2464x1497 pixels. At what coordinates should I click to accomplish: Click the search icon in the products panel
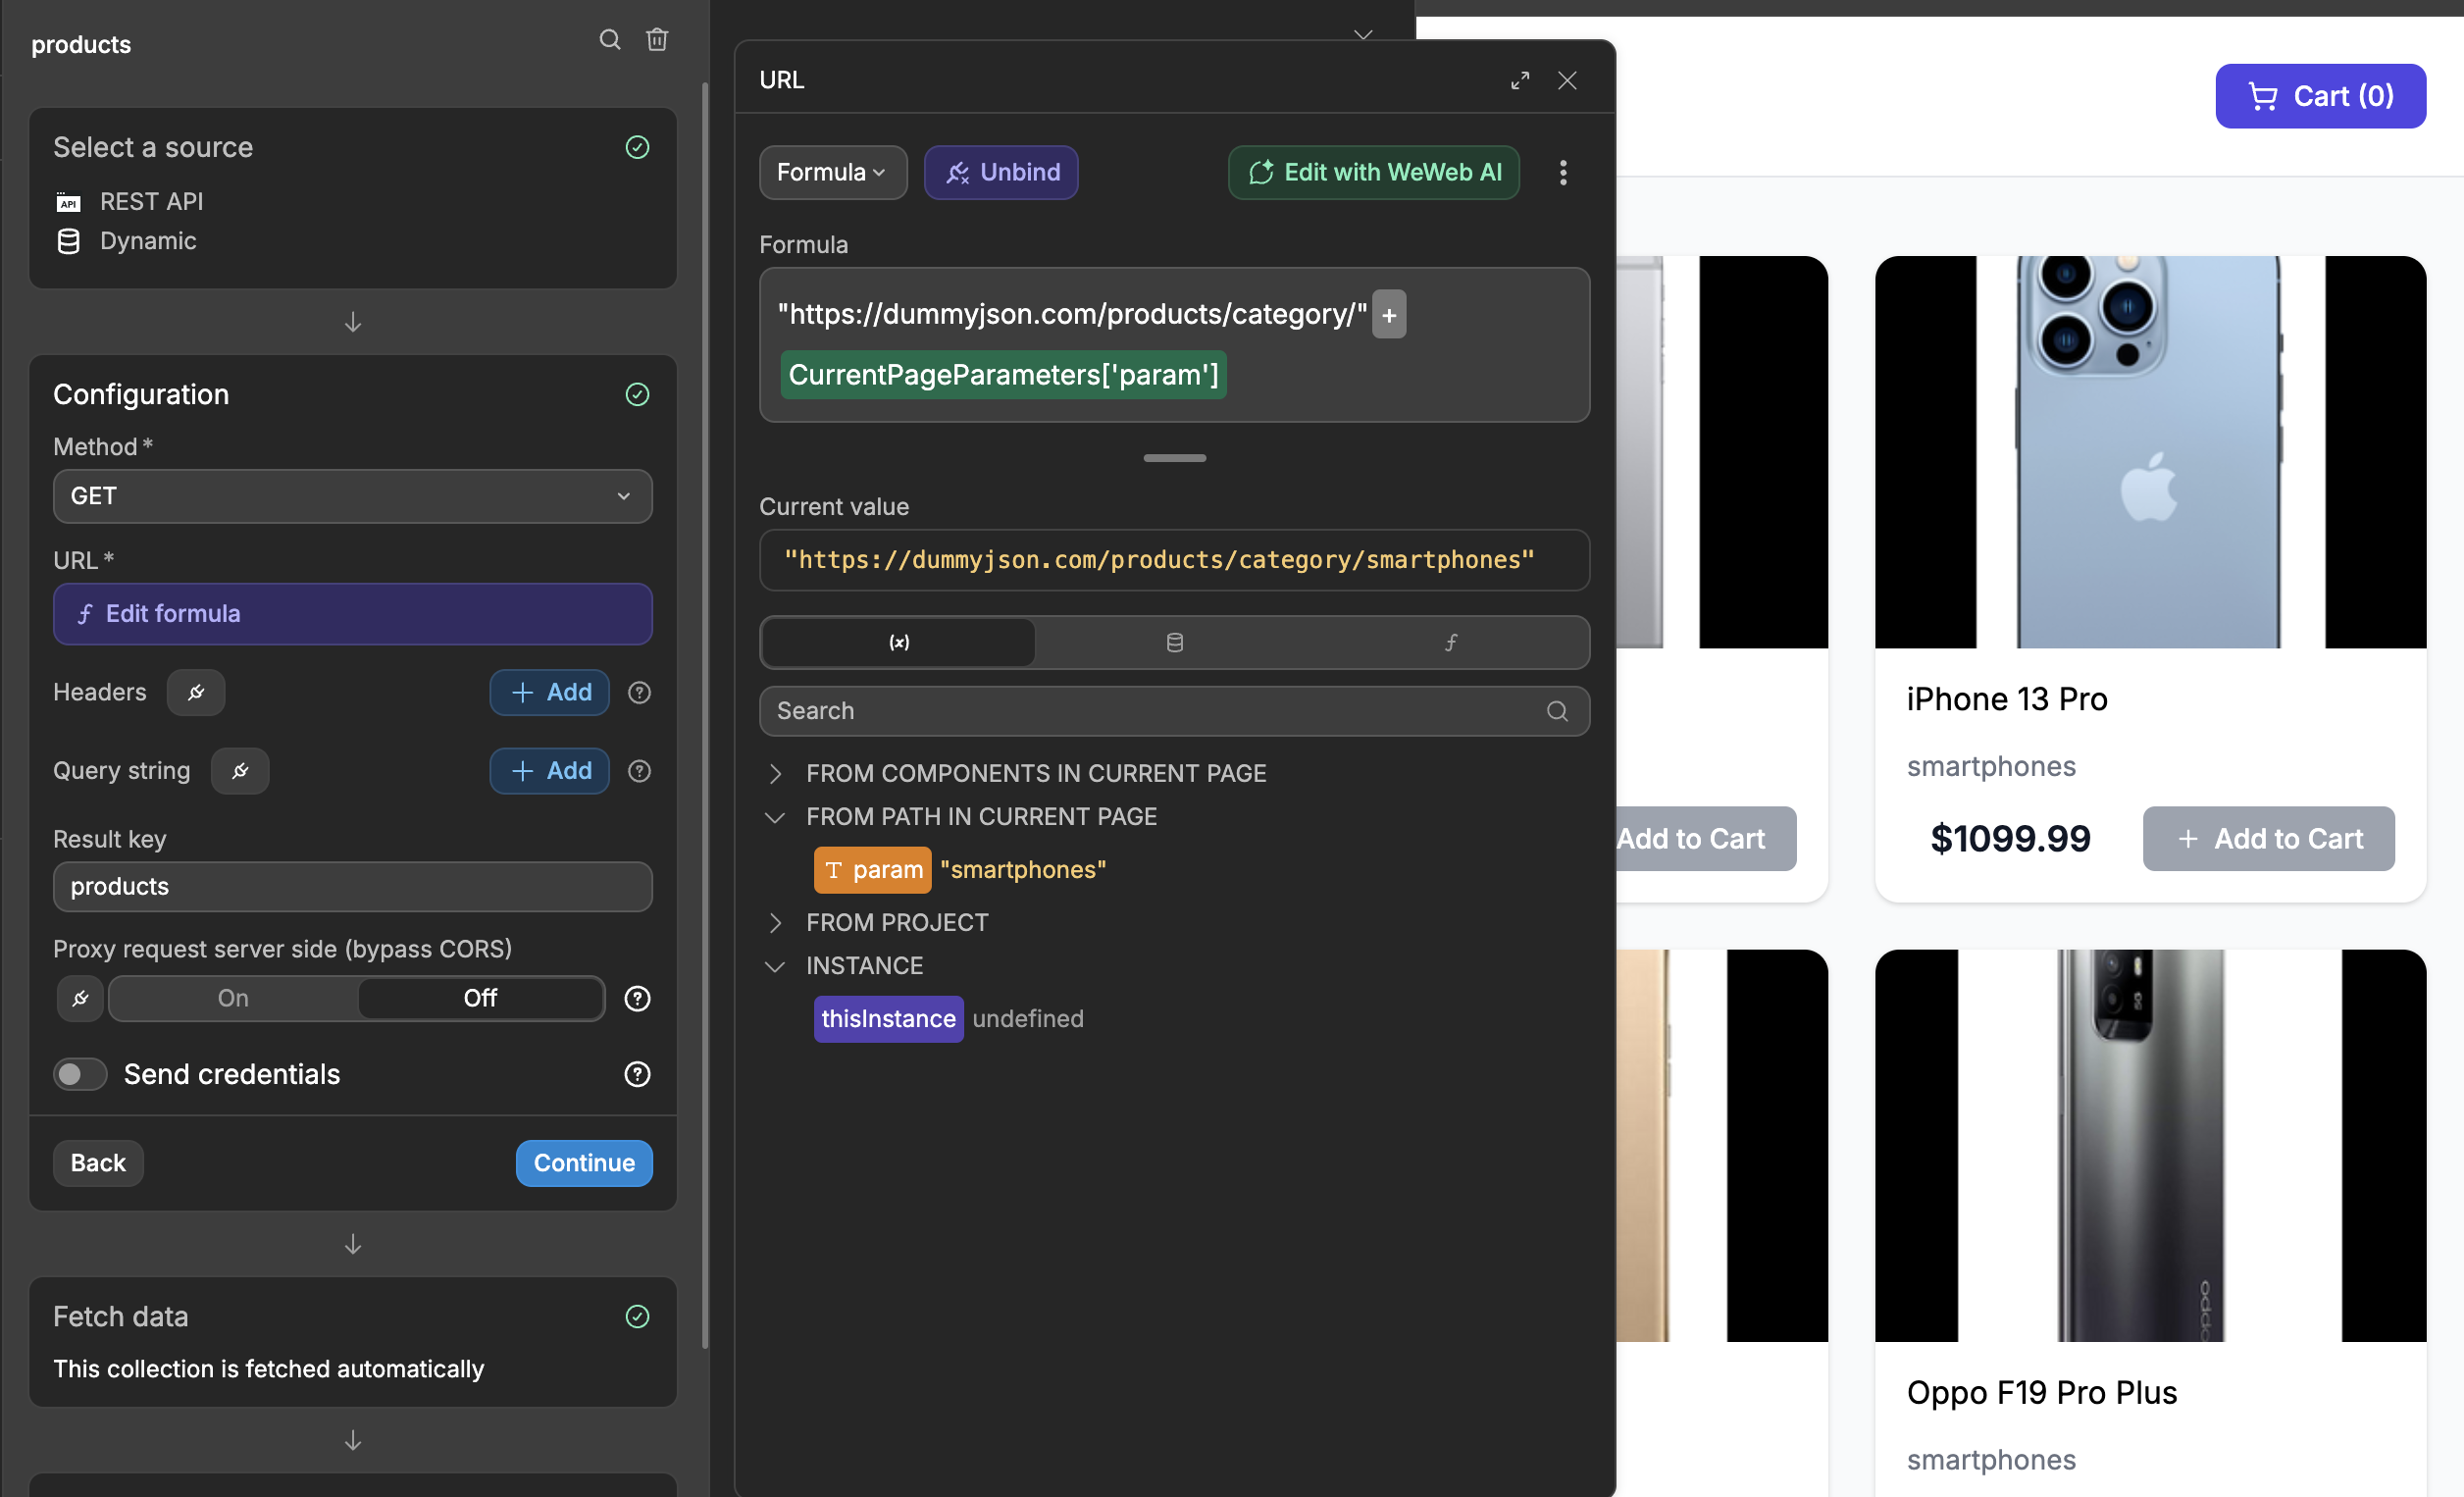pos(610,40)
